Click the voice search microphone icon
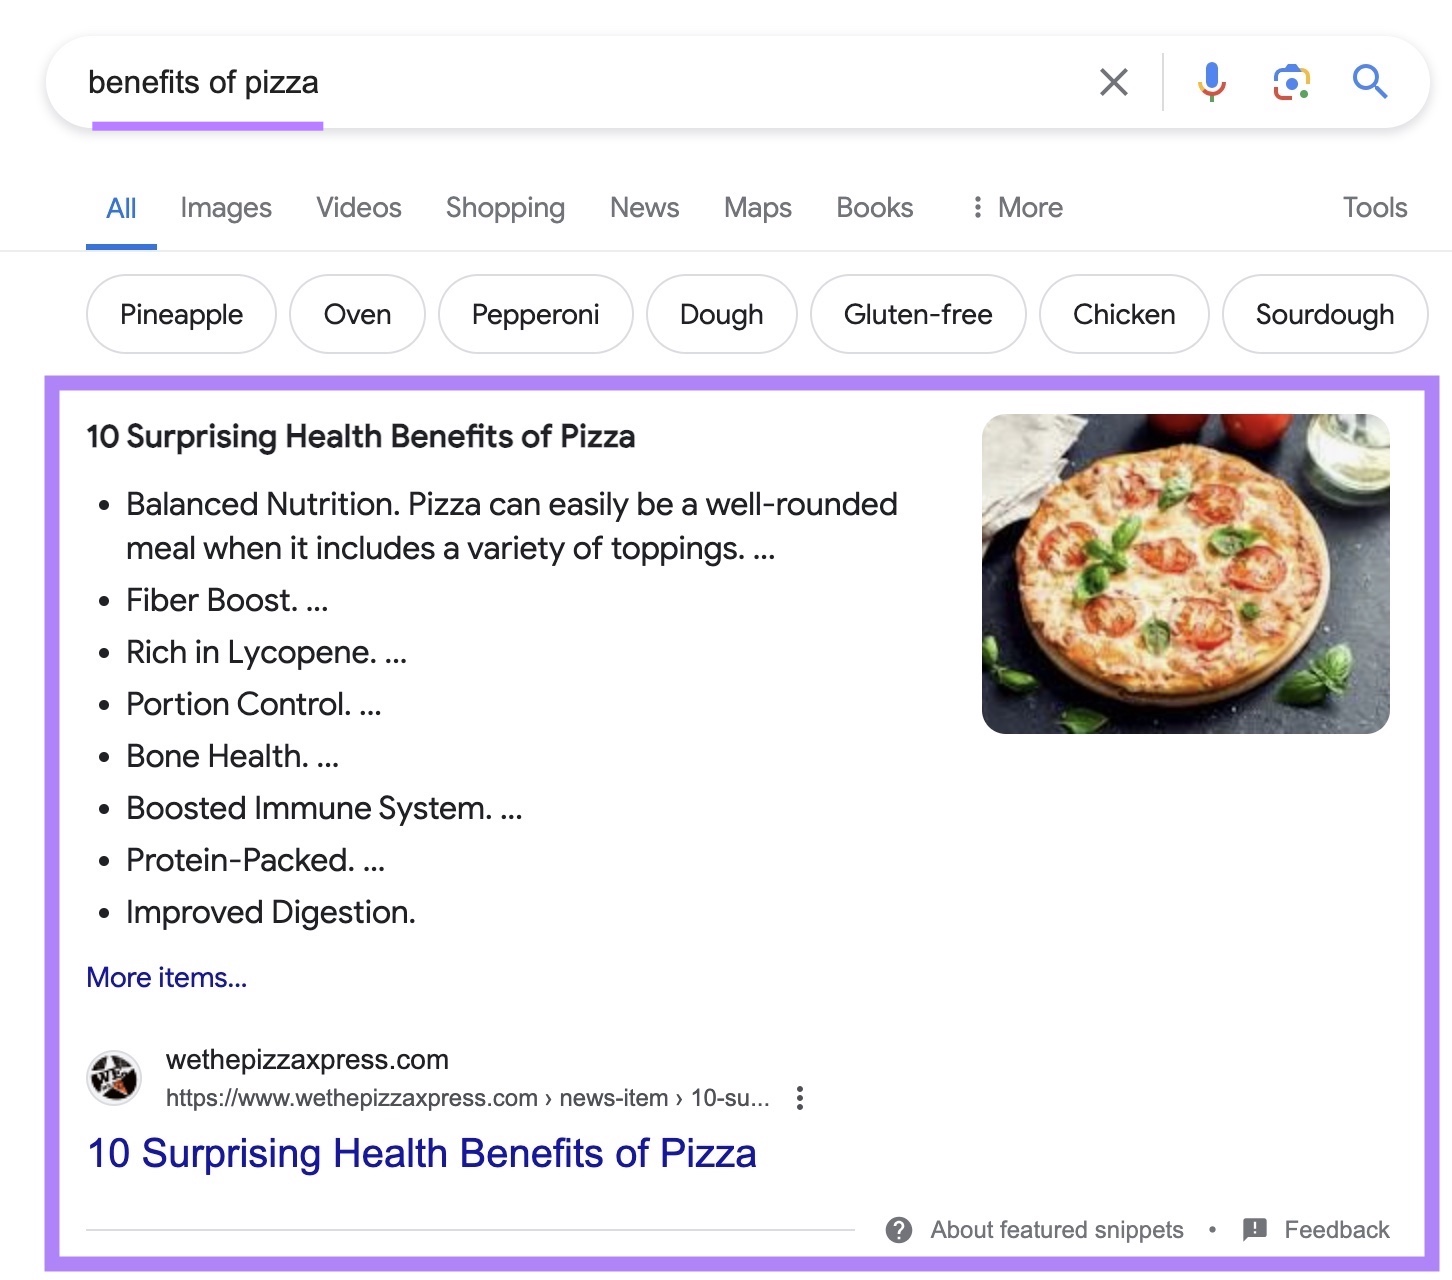The image size is (1452, 1280). (x=1211, y=82)
